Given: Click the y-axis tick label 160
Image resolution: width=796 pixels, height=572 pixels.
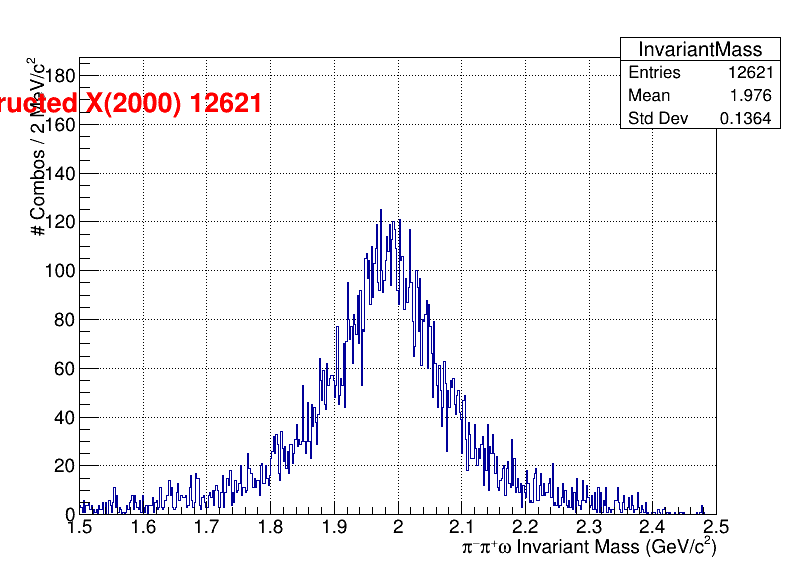Looking at the screenshot, I should point(60,124).
